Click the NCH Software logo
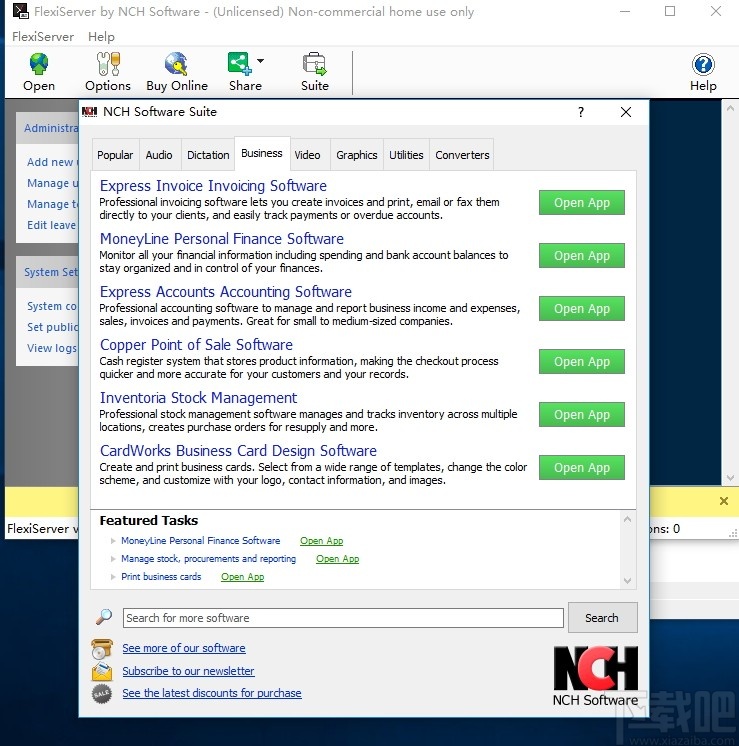 (595, 676)
